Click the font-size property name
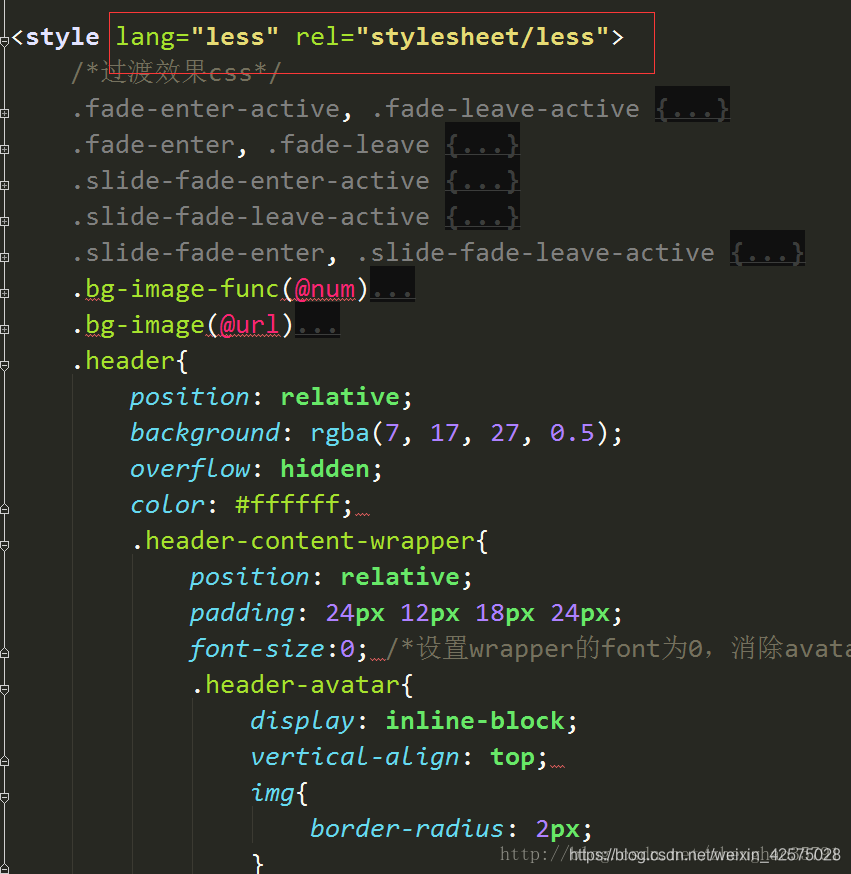This screenshot has height=874, width=851. 257,649
